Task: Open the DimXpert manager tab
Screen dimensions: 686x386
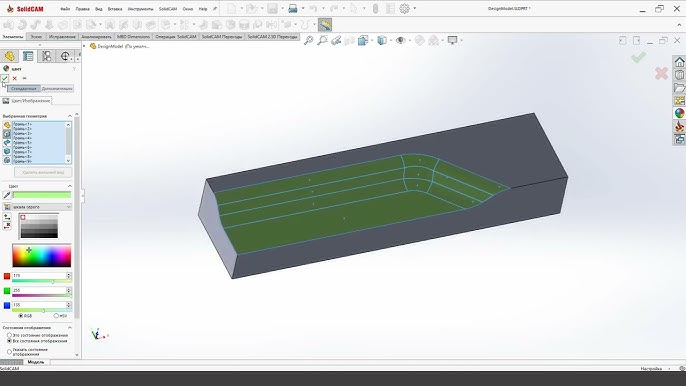Action: (65, 56)
